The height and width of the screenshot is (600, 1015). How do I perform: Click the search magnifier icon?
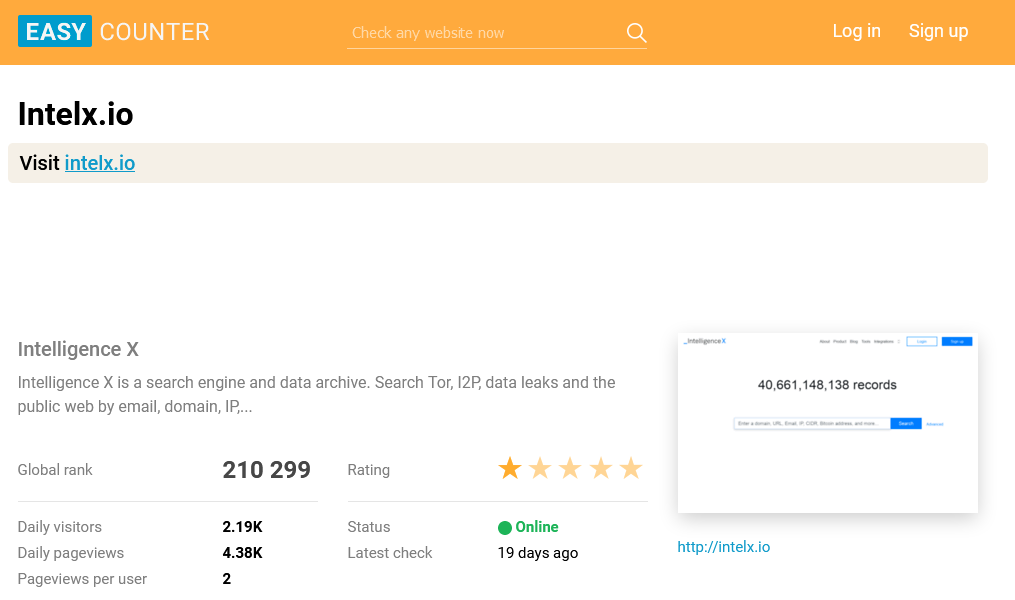636,32
